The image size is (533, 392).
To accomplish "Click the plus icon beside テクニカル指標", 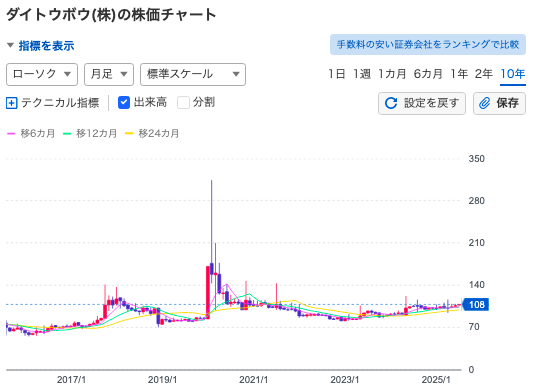I will click(12, 103).
